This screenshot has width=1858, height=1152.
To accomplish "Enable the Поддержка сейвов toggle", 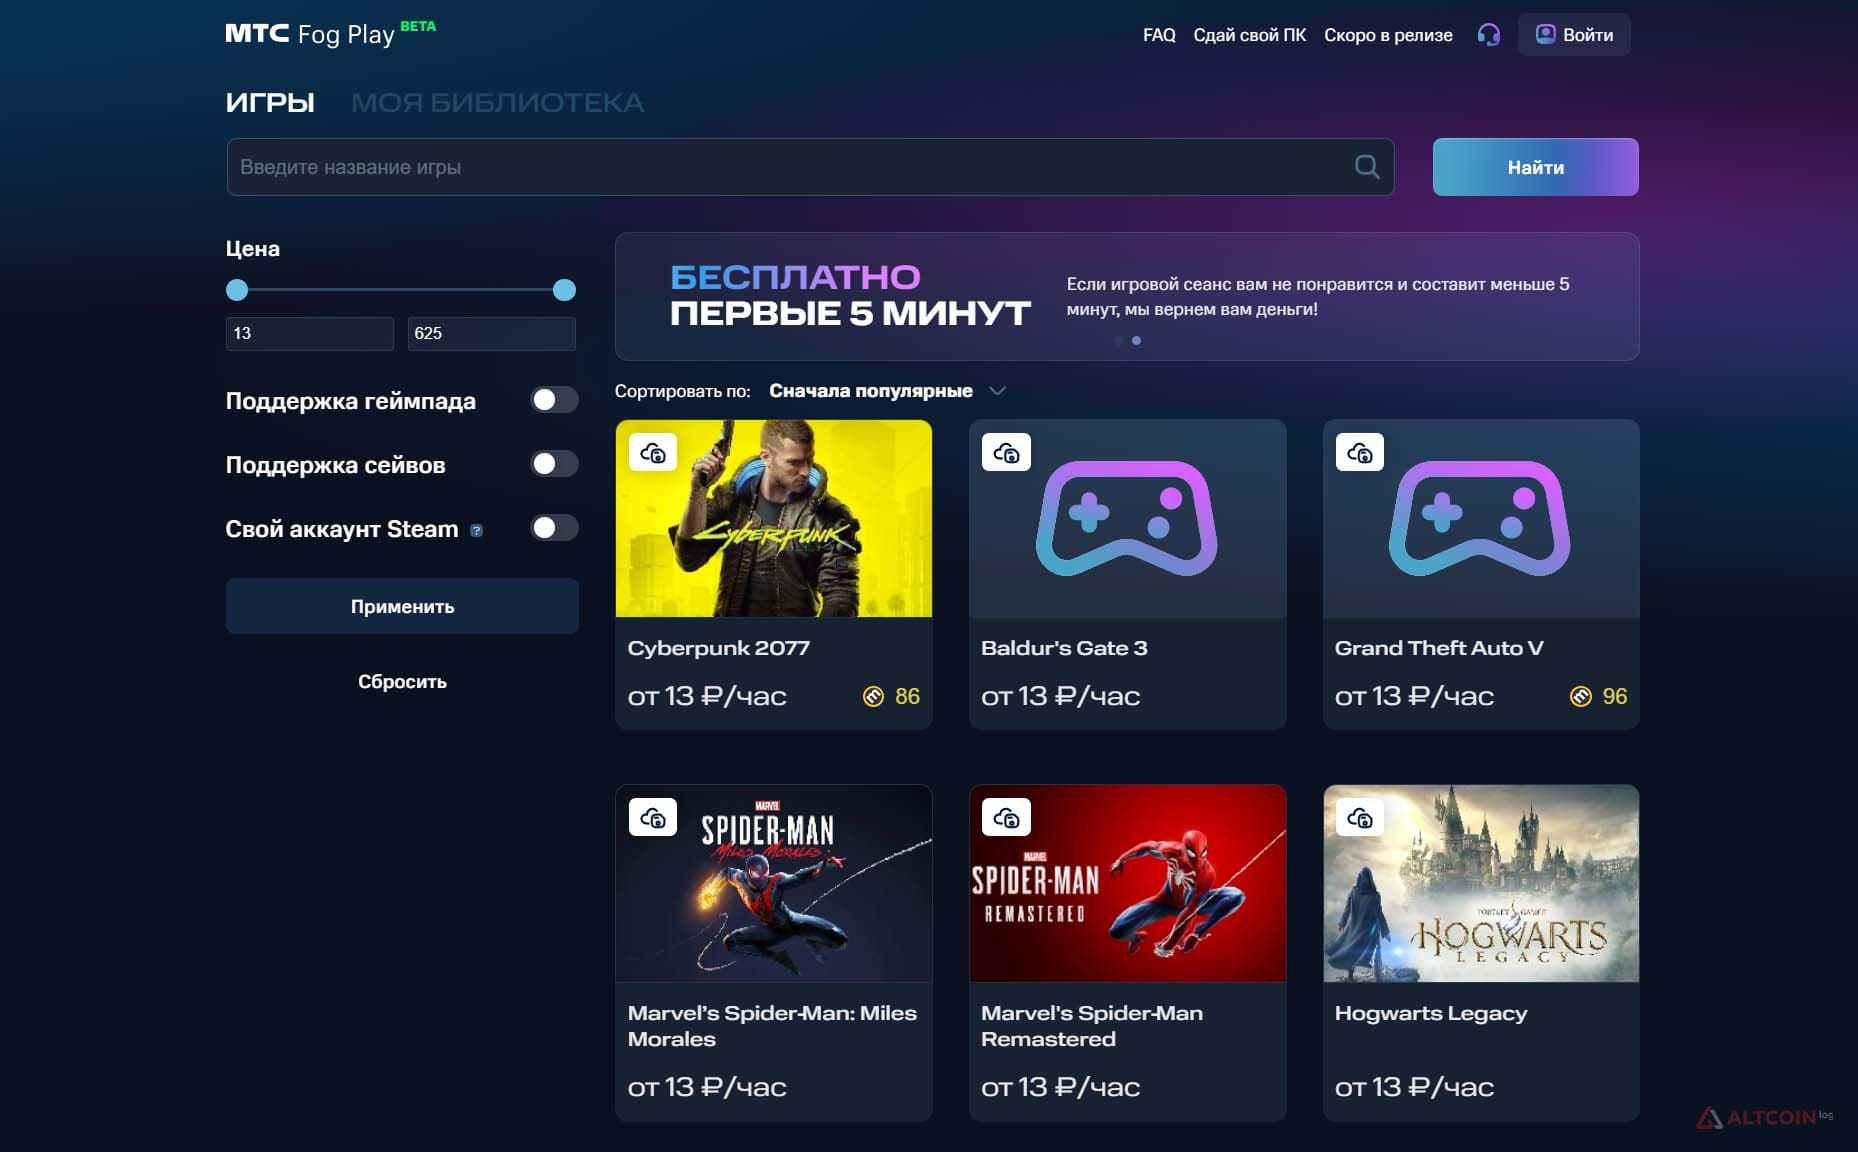I will 554,464.
